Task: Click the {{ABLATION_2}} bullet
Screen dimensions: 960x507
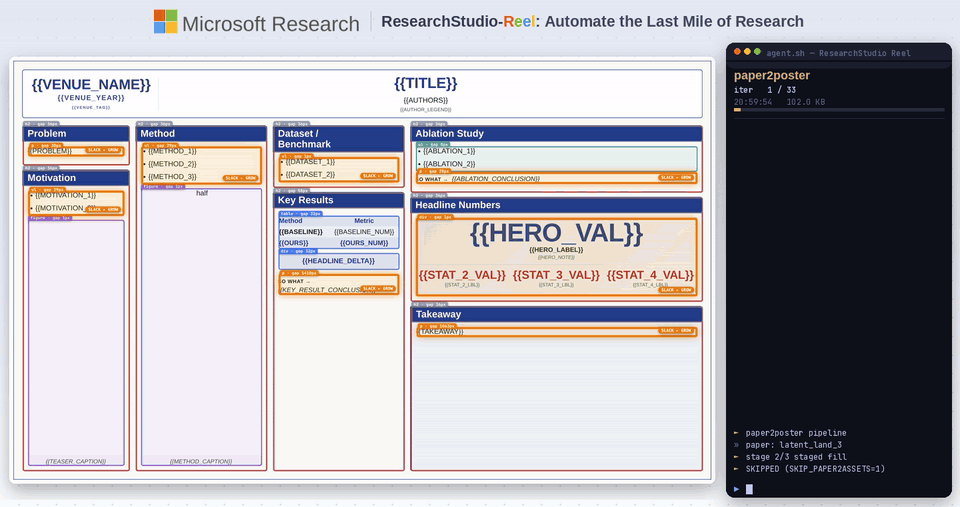Action: (x=449, y=164)
